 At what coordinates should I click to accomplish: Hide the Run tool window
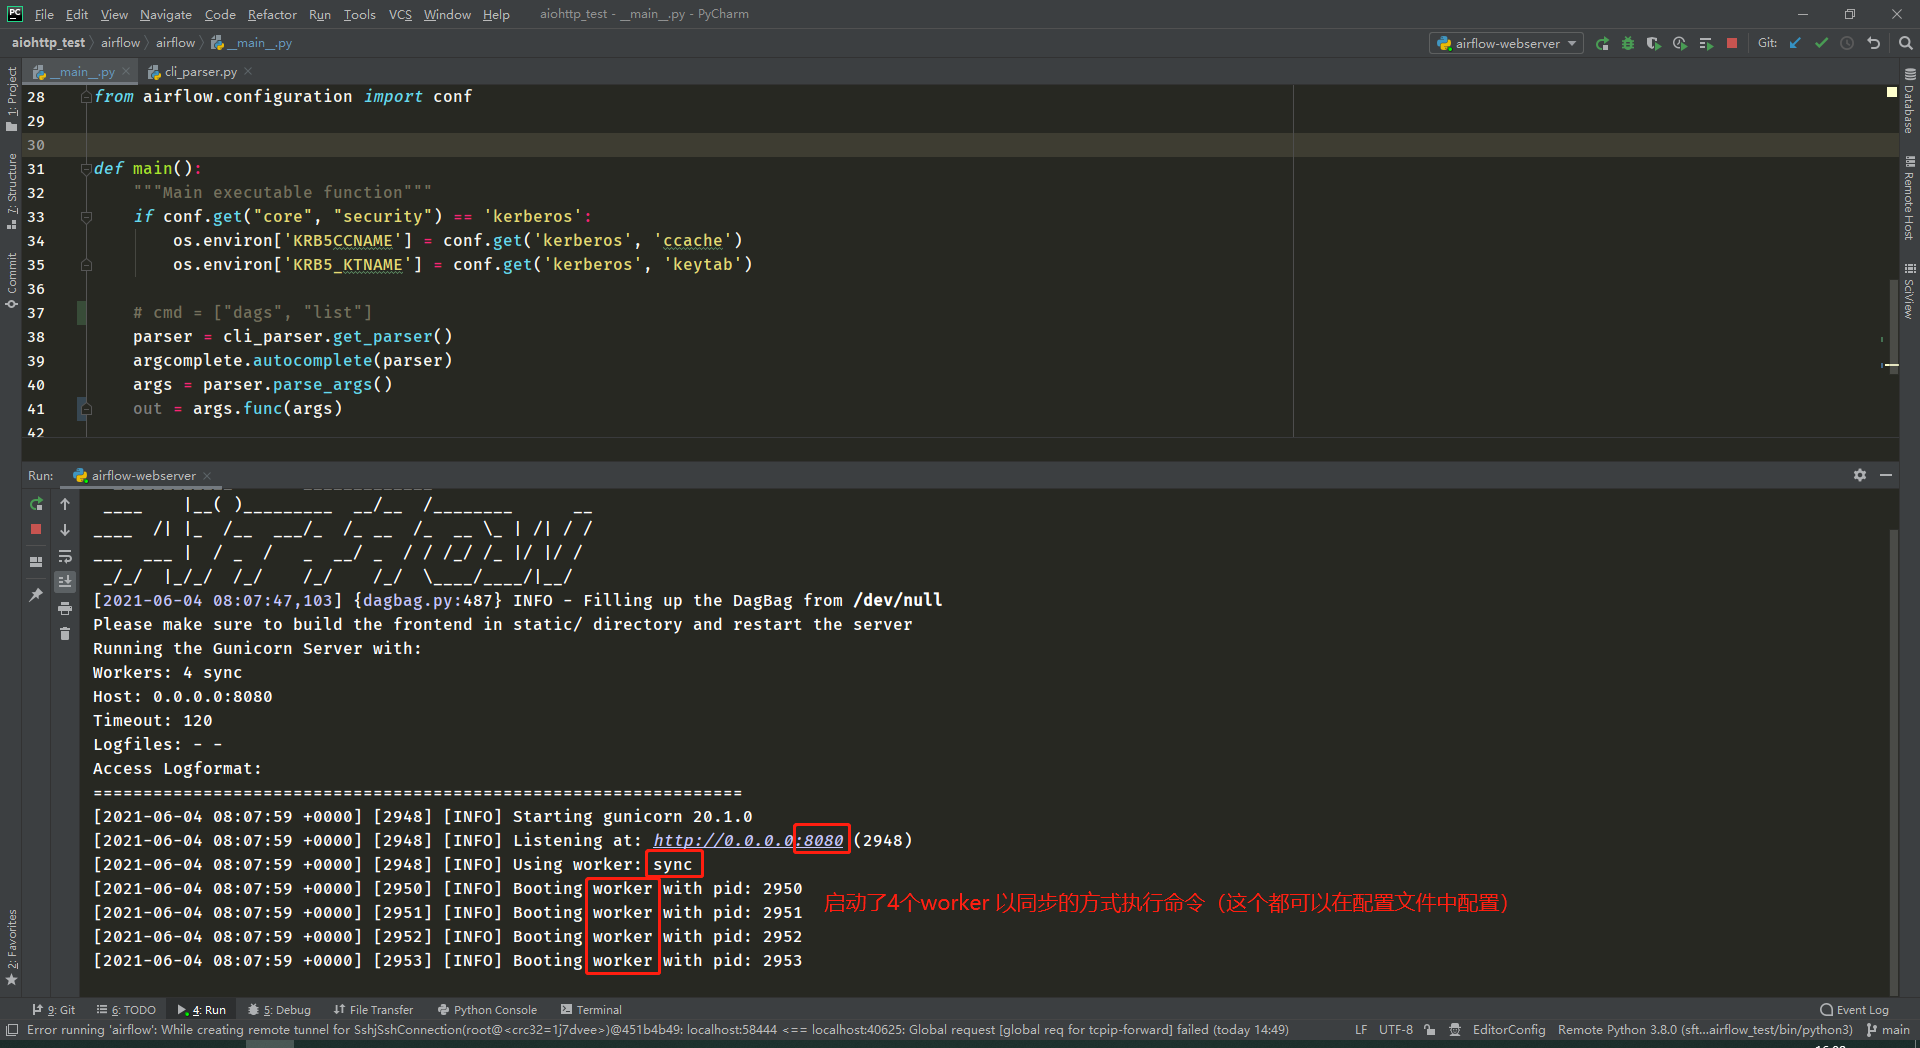tap(1886, 475)
